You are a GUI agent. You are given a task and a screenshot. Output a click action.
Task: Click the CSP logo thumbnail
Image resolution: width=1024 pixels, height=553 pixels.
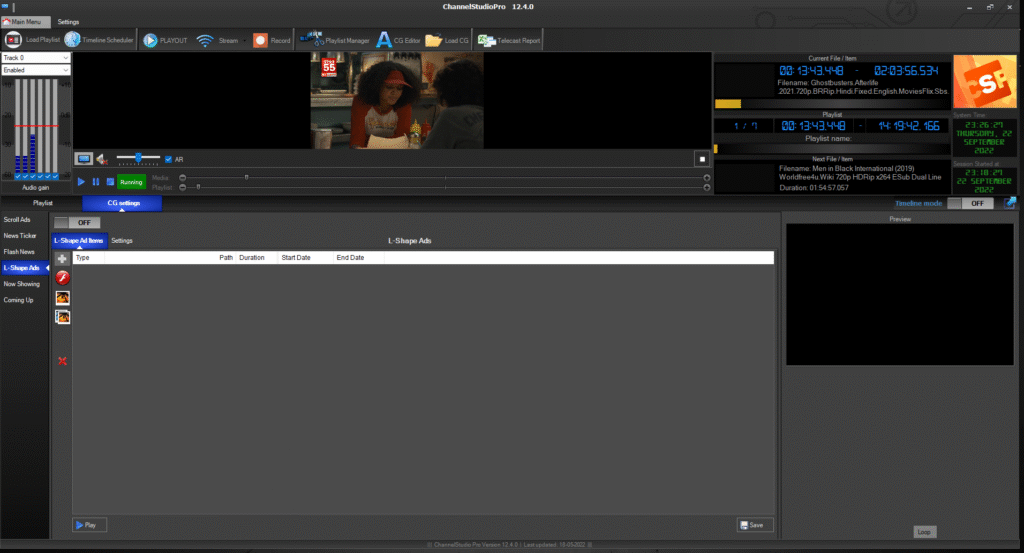tap(984, 82)
